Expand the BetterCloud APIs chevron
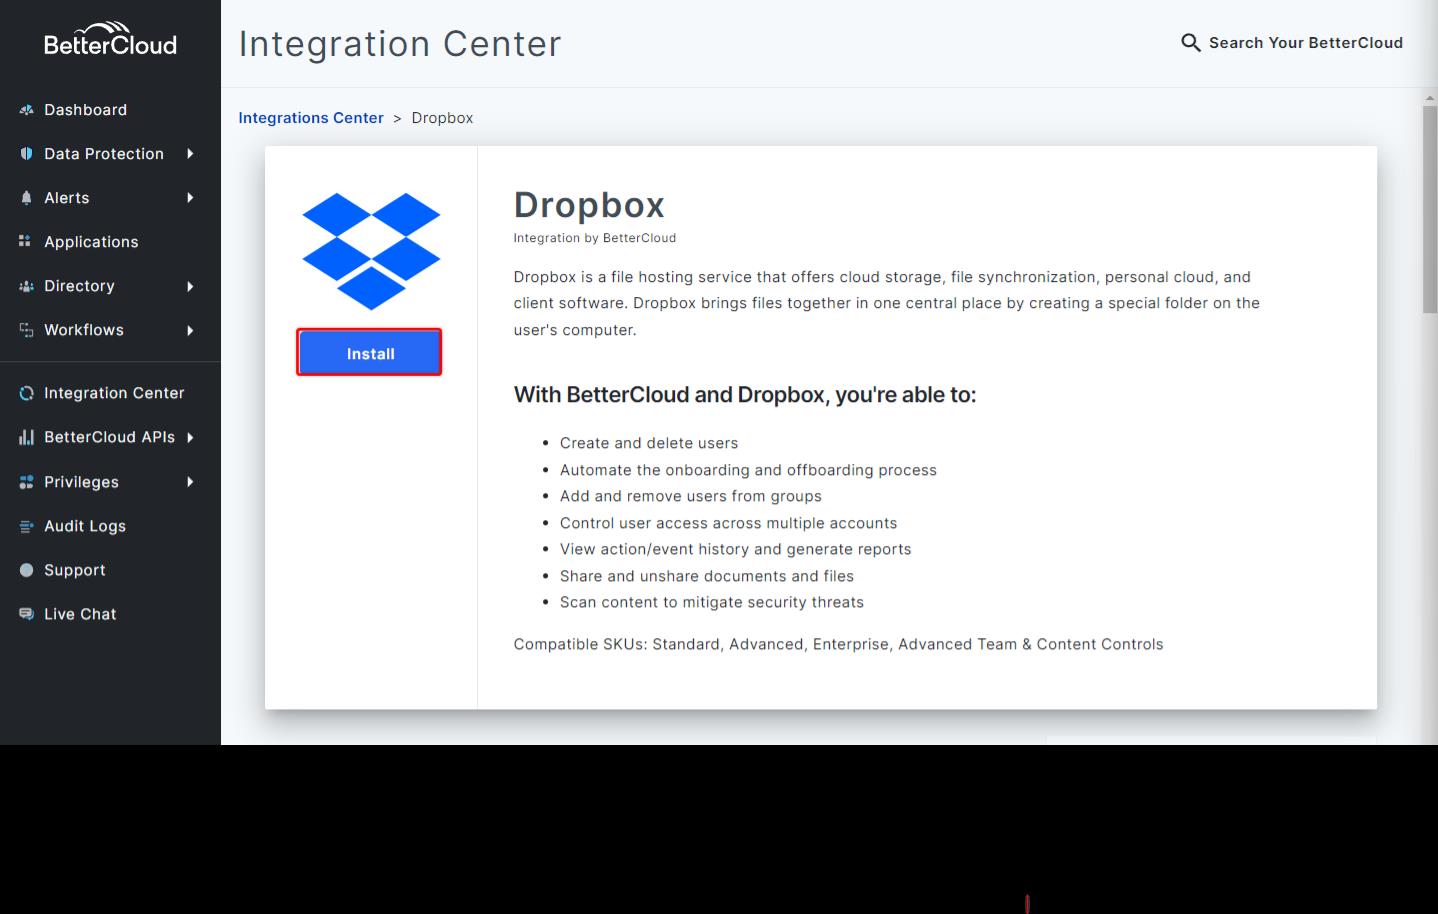This screenshot has width=1438, height=914. click(191, 437)
